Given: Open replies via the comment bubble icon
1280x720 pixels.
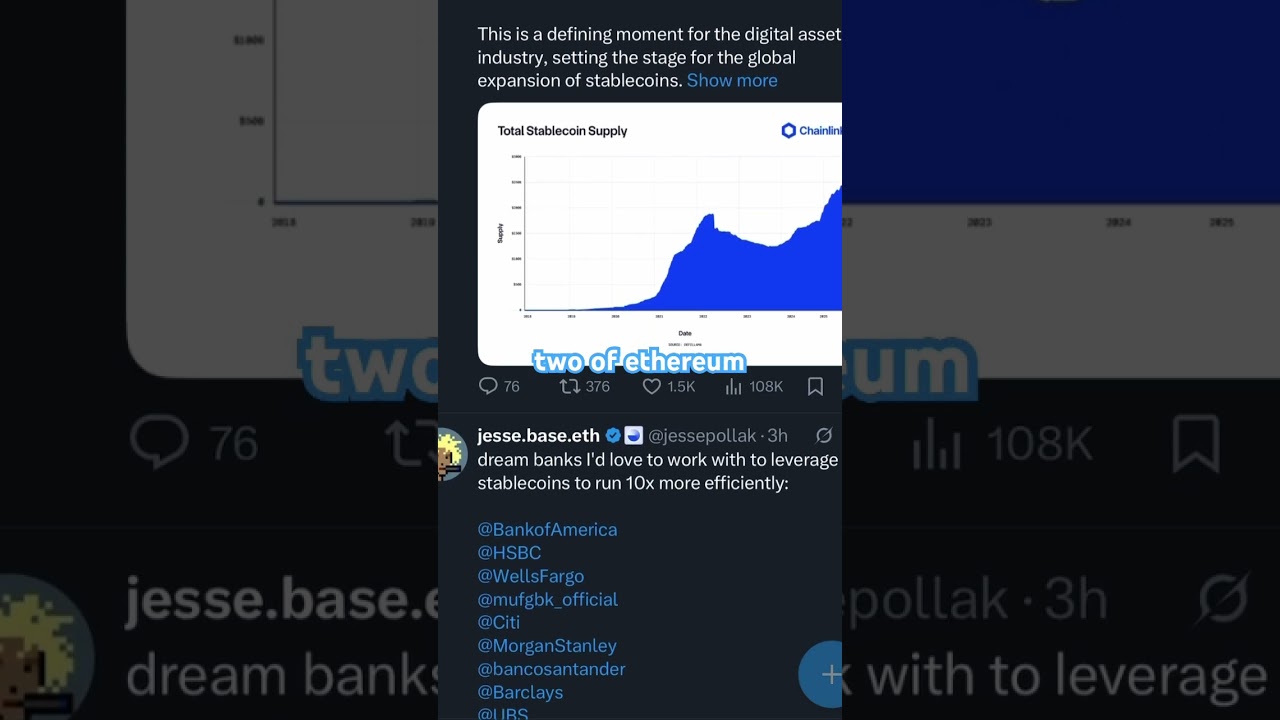Looking at the screenshot, I should (488, 386).
